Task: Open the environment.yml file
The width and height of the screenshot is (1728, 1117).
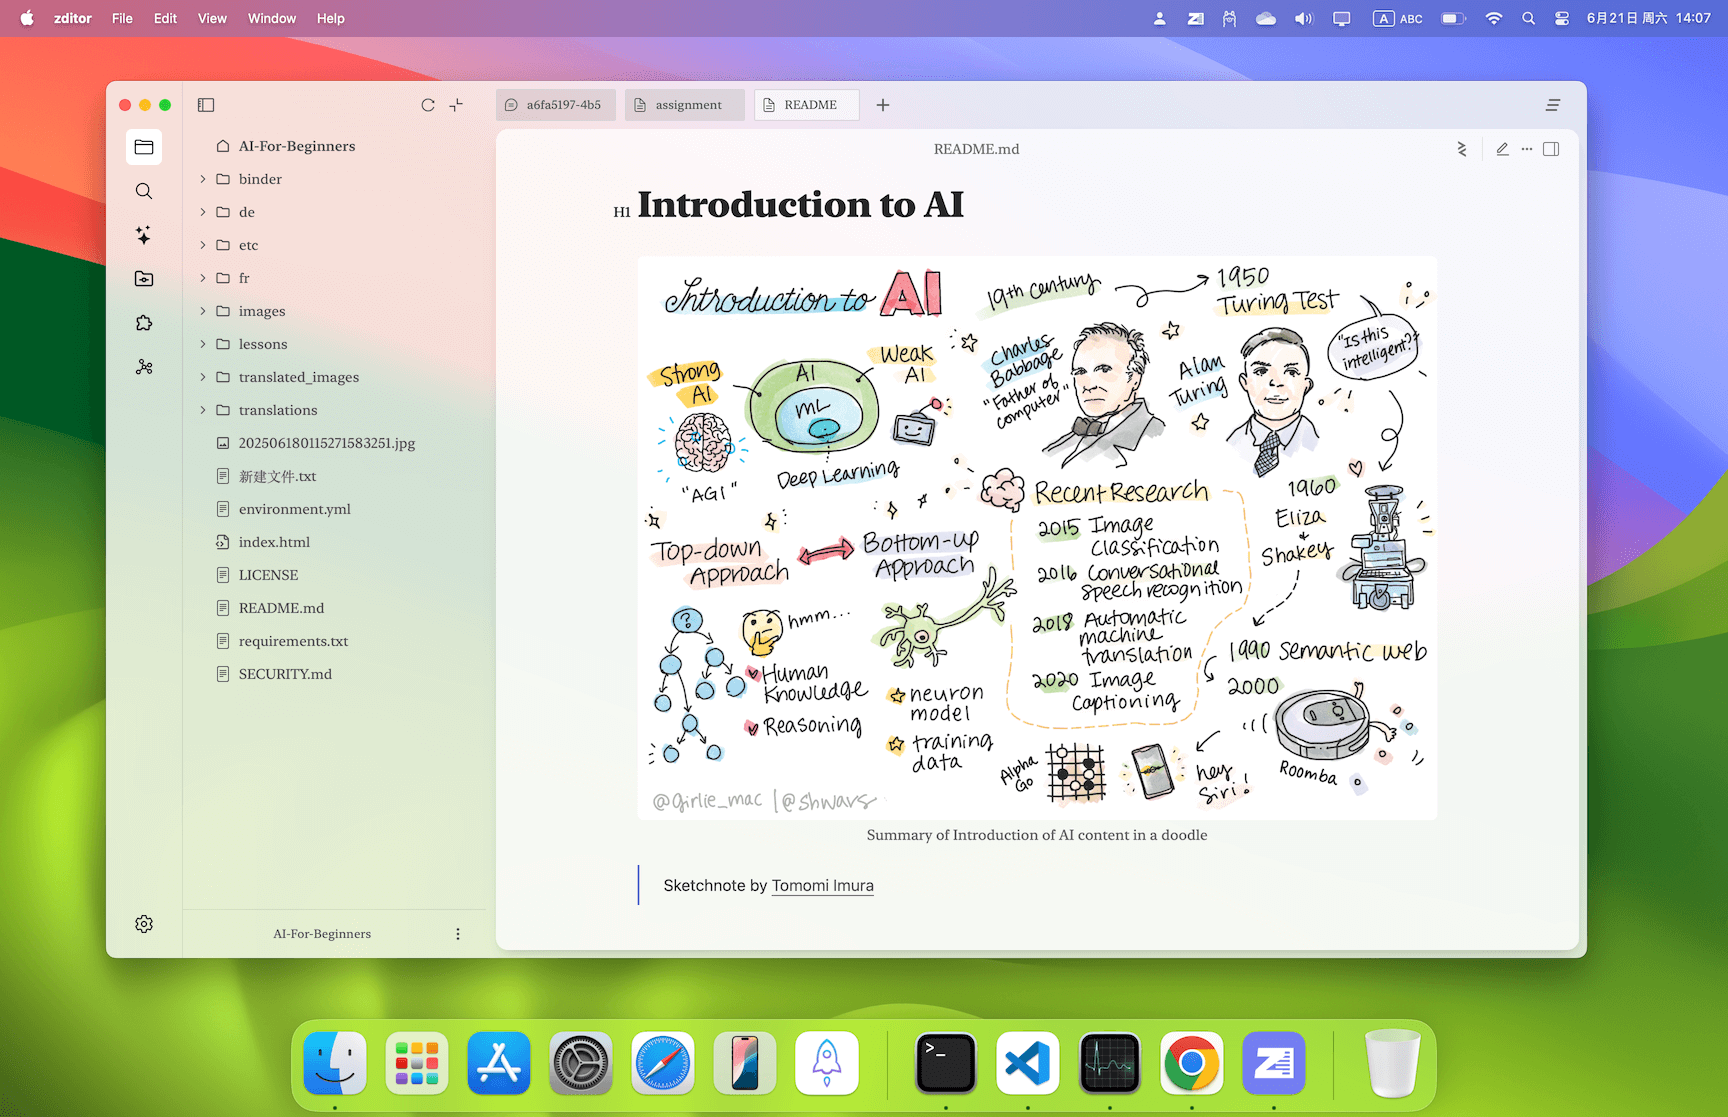Action: (x=294, y=509)
